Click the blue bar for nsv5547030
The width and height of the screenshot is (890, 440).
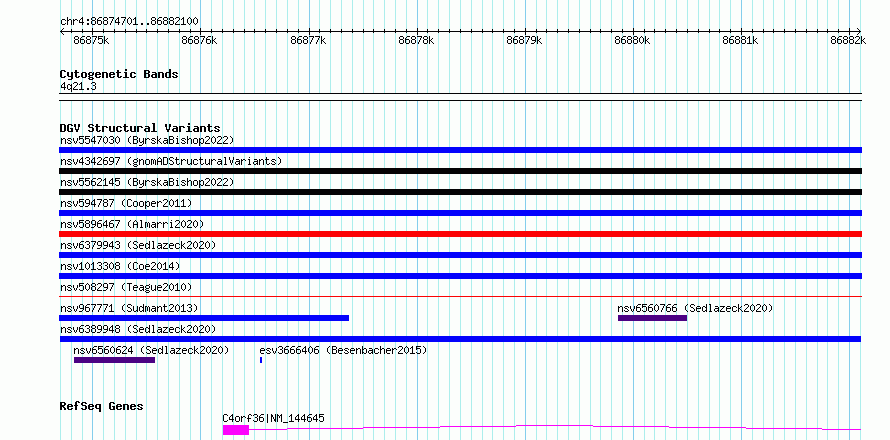460,150
